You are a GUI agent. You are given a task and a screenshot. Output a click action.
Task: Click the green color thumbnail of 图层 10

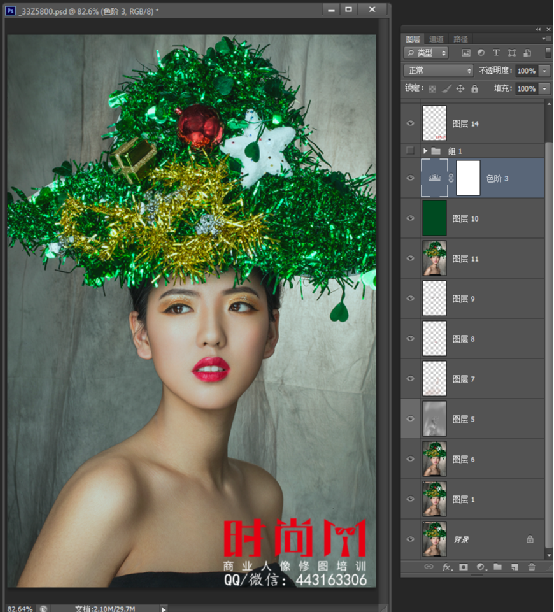coord(434,218)
